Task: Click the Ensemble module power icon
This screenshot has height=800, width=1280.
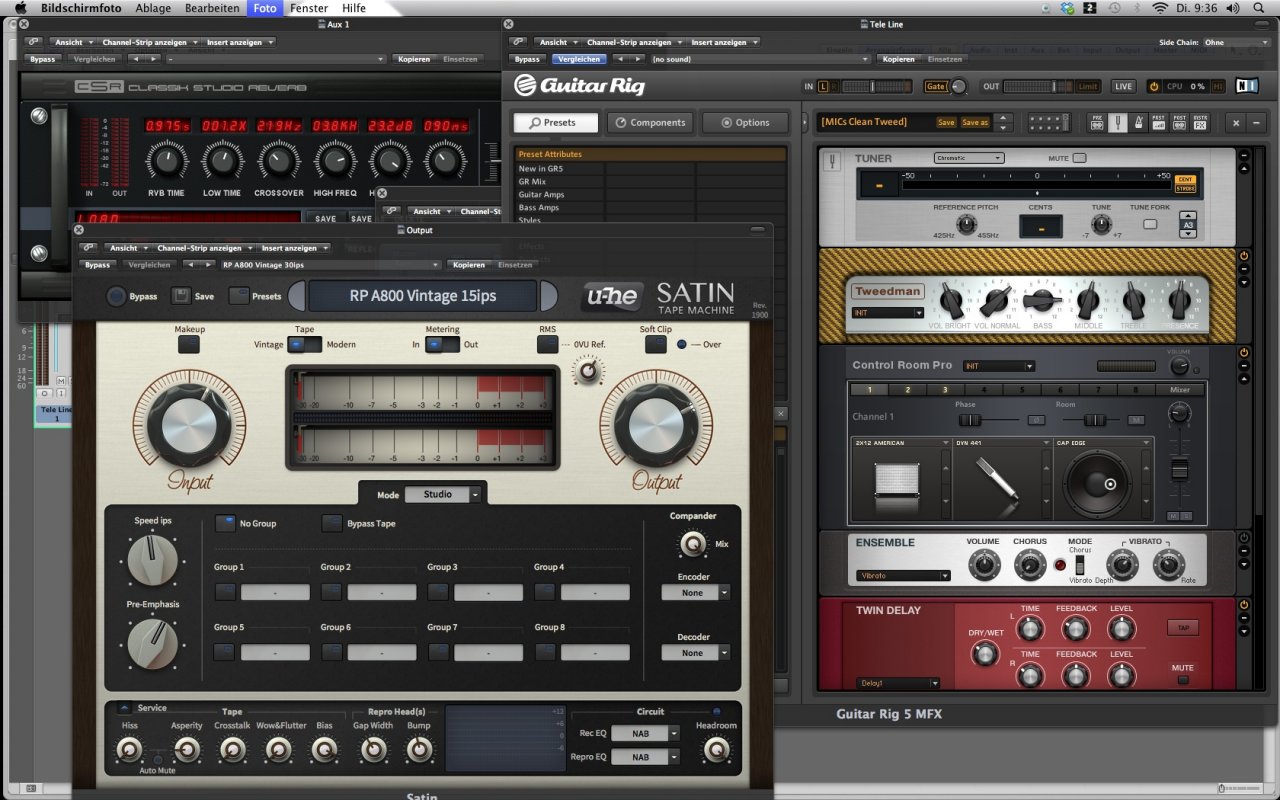Action: pos(1244,538)
